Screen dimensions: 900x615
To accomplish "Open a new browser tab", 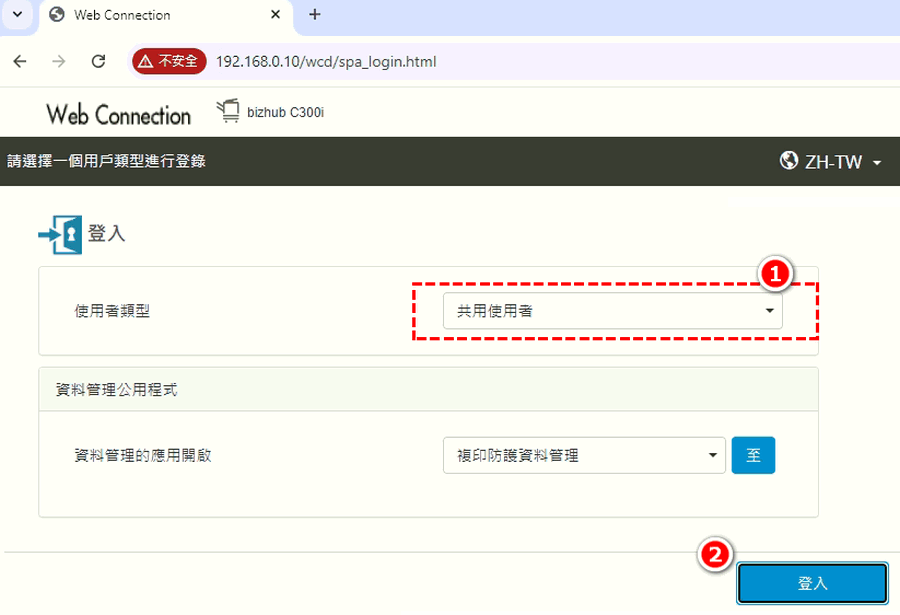I will (315, 15).
